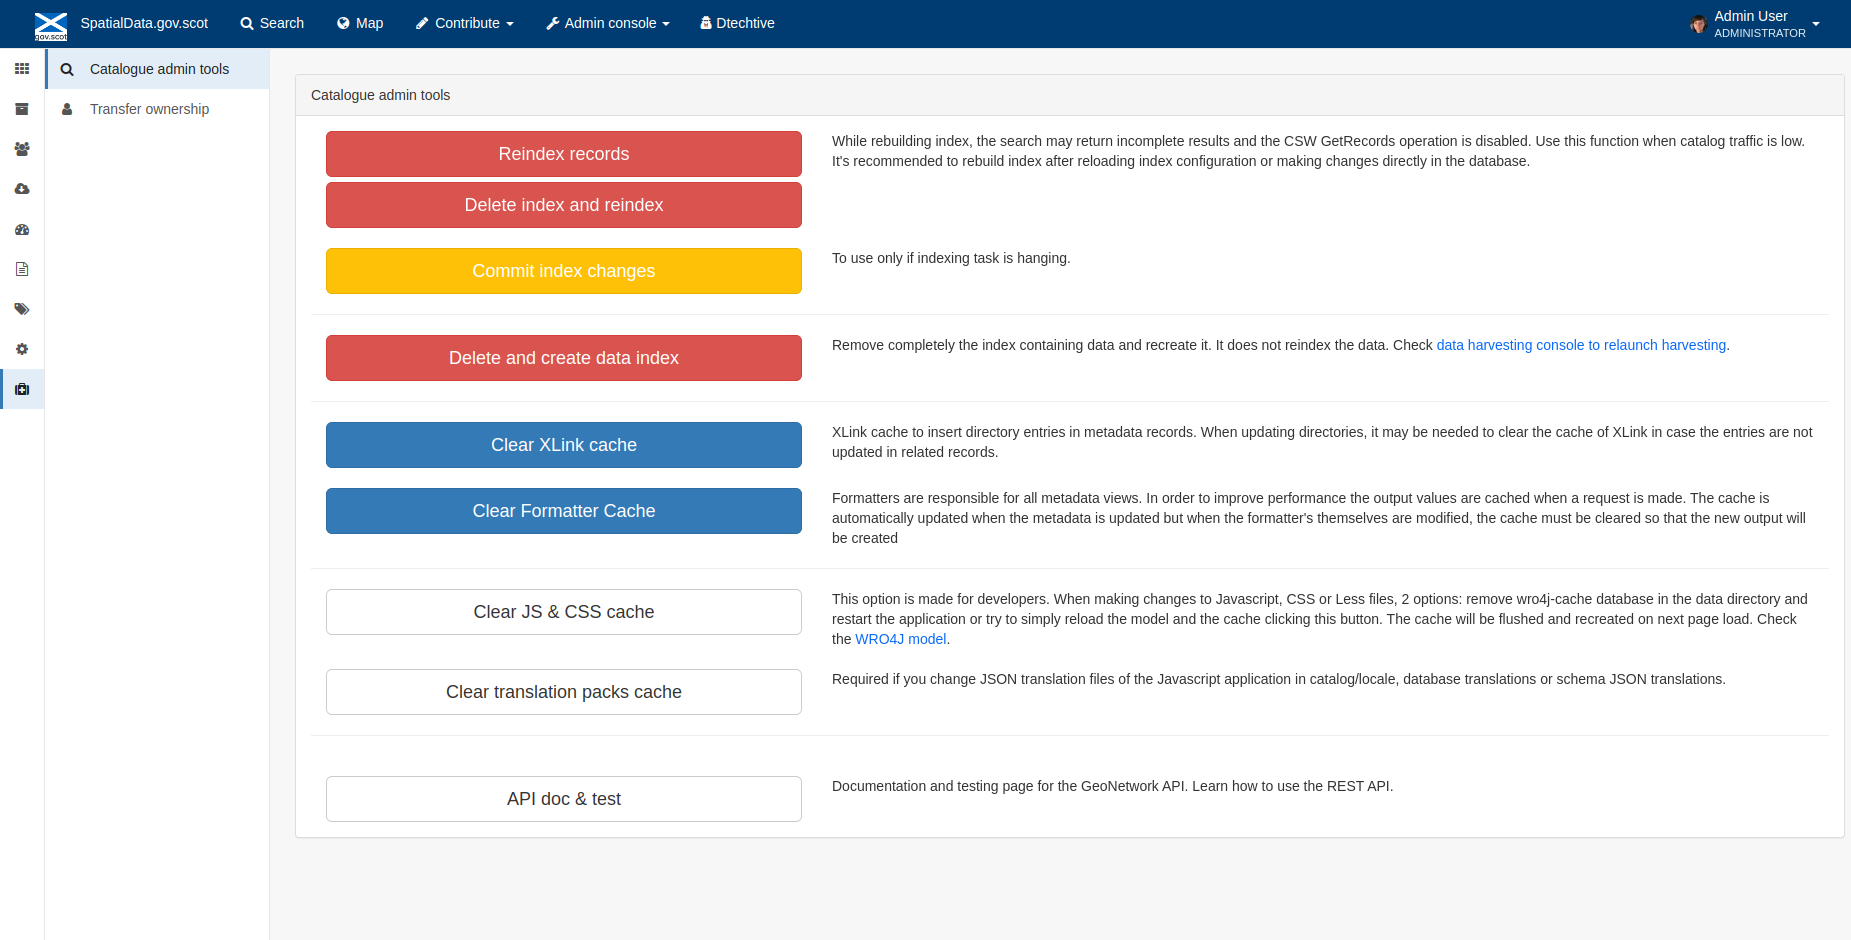Open the API doc & test button

click(564, 799)
